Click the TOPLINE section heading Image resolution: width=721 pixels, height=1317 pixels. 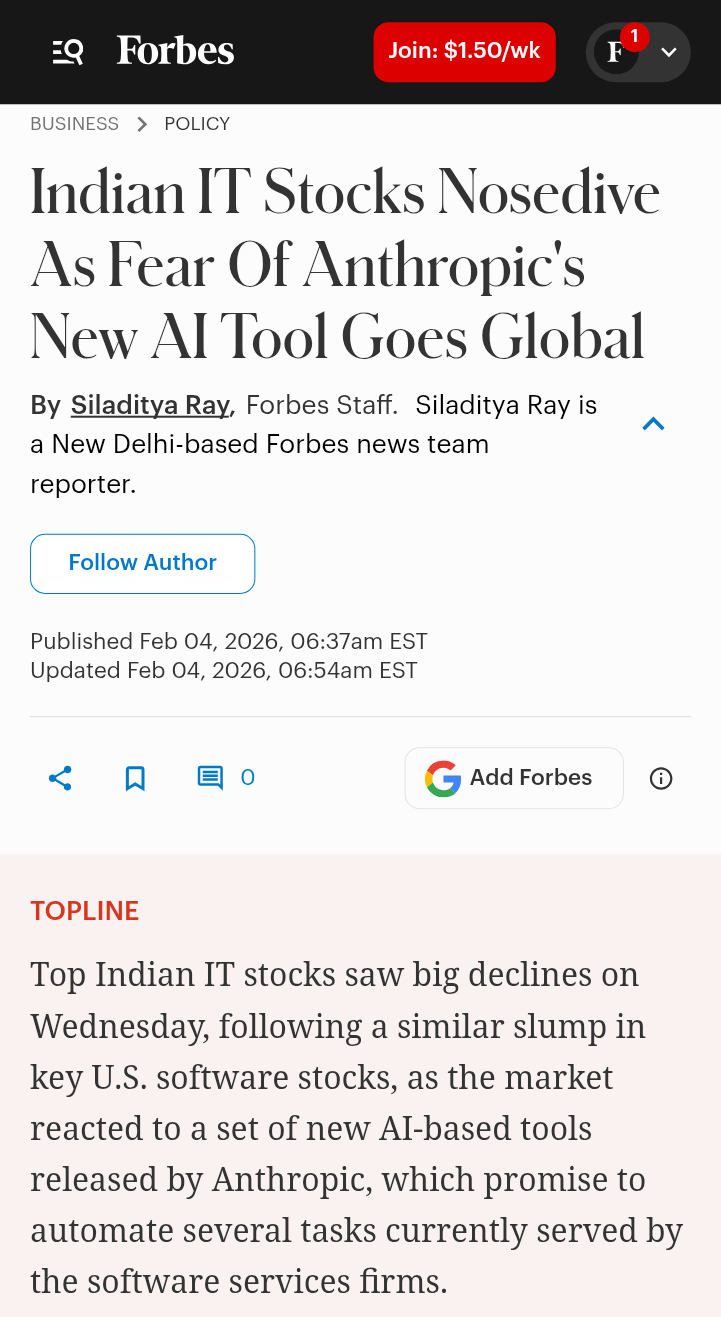(85, 911)
